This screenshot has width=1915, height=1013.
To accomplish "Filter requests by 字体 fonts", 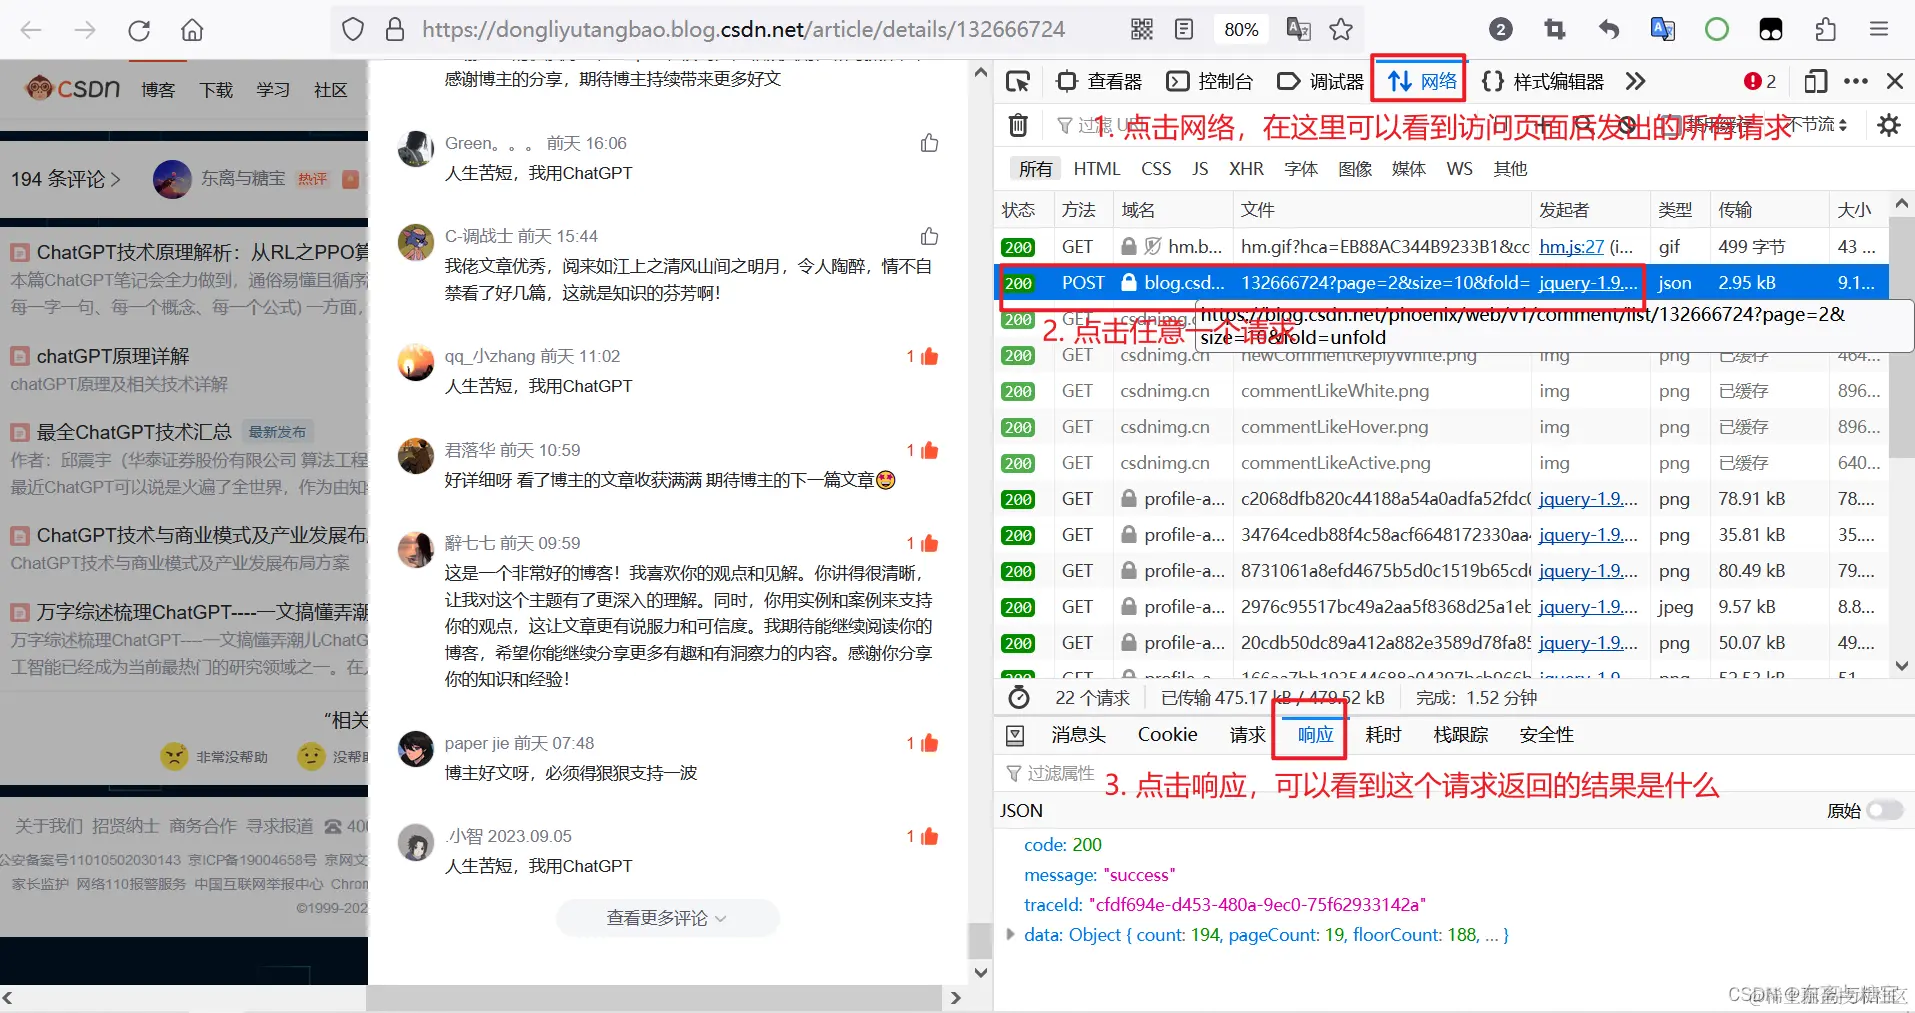I will click(x=1301, y=169).
